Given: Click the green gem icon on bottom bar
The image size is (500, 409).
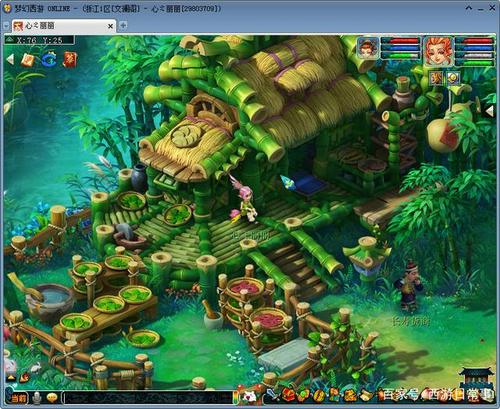Looking at the screenshot, I should (x=303, y=396).
